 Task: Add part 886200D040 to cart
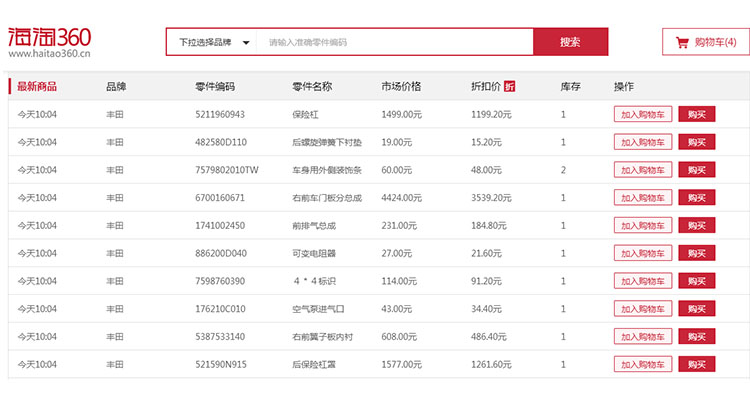(x=643, y=253)
